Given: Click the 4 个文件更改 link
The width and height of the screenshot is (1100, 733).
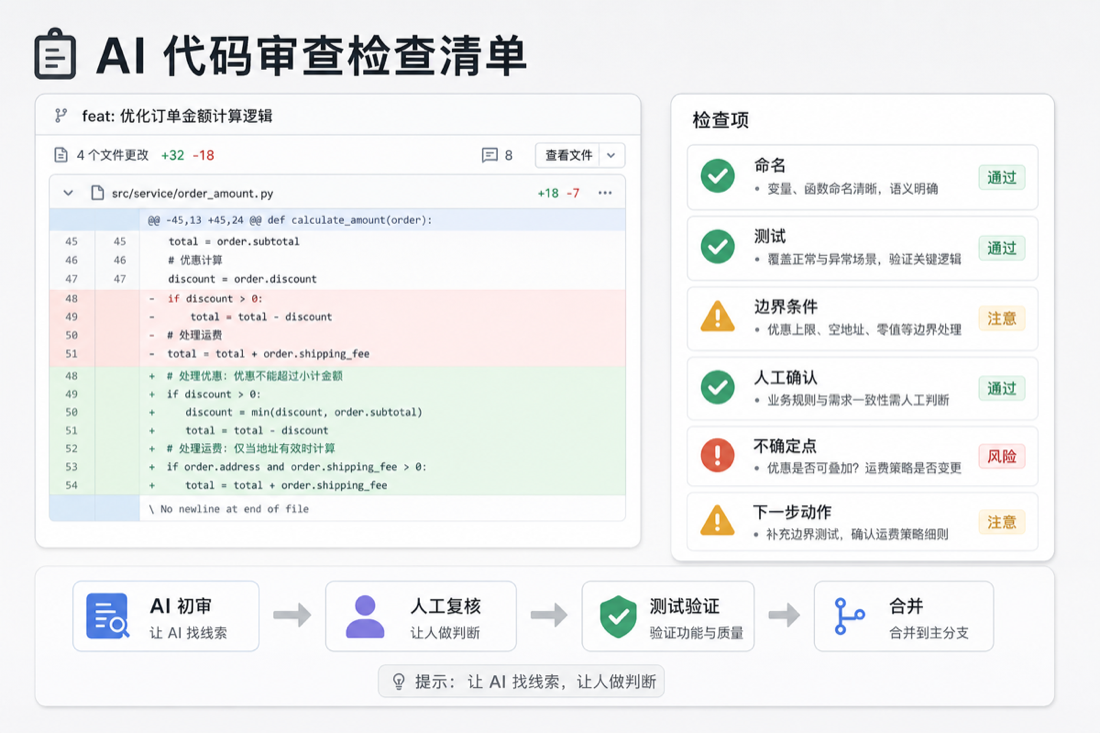Looking at the screenshot, I should click(x=112, y=155).
